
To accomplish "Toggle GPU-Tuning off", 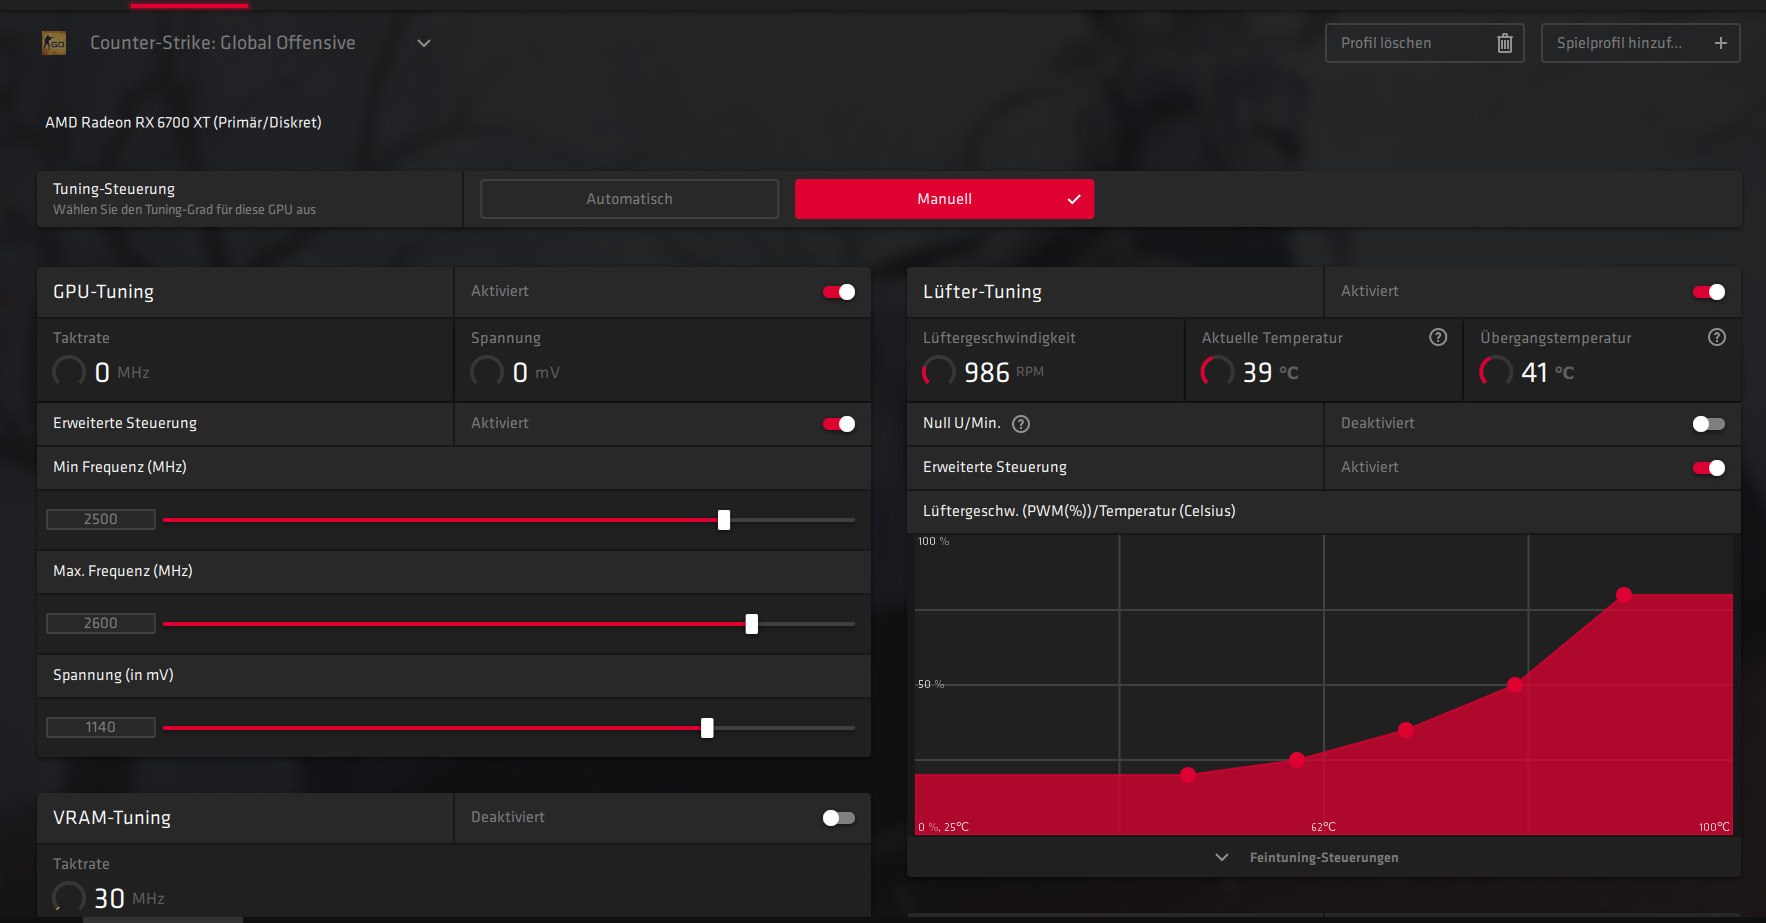I will pyautogui.click(x=839, y=292).
